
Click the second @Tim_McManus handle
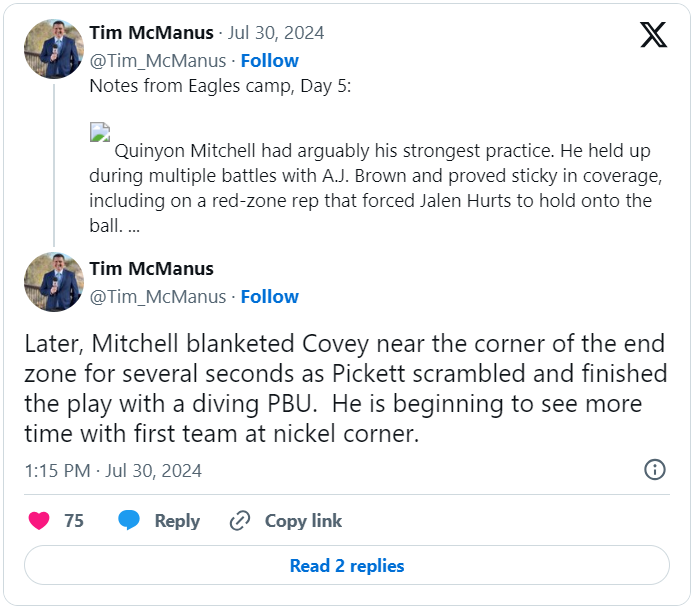click(157, 296)
